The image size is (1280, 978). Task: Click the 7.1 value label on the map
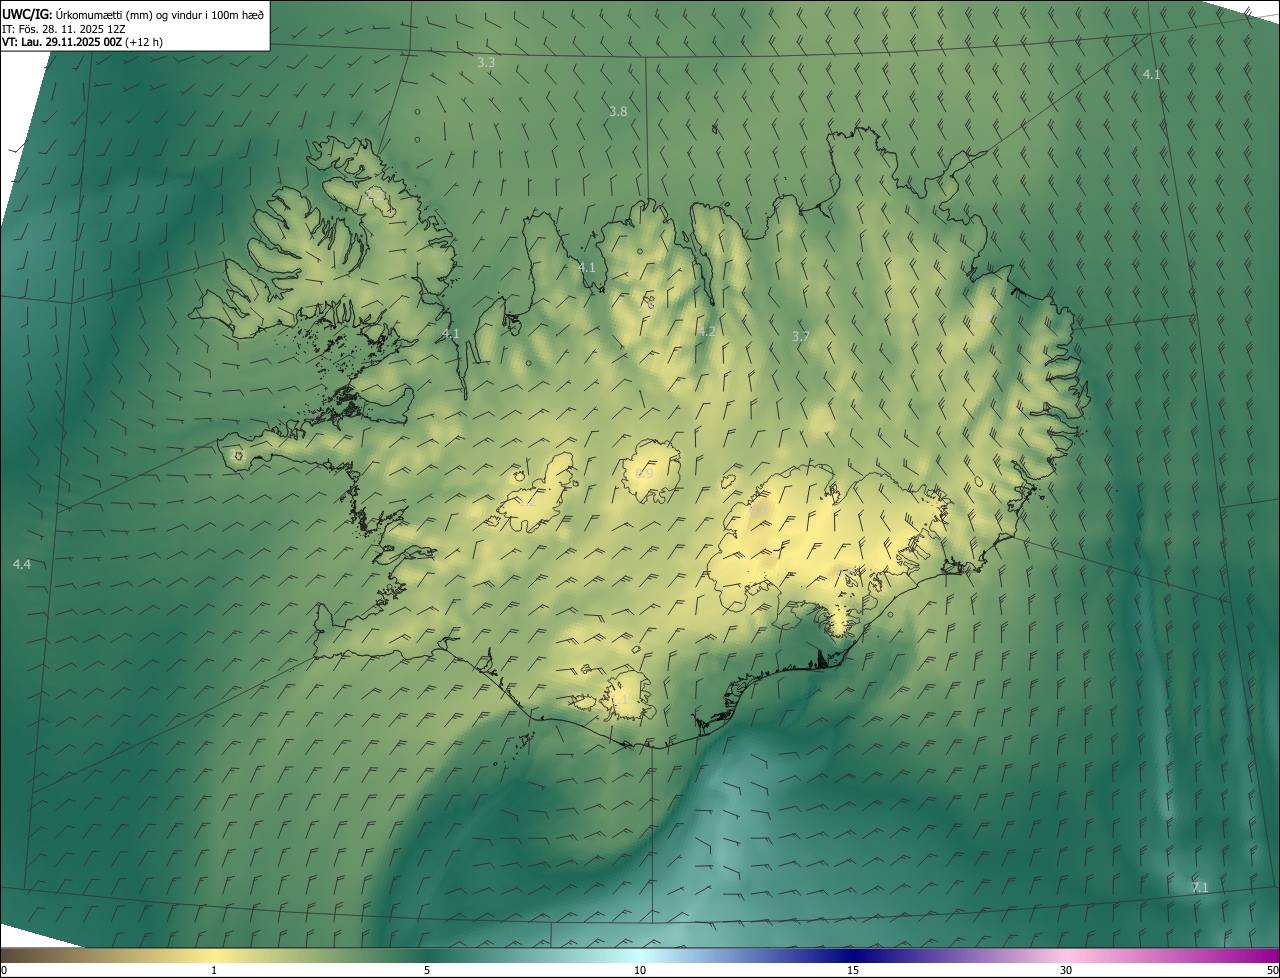click(x=1200, y=887)
